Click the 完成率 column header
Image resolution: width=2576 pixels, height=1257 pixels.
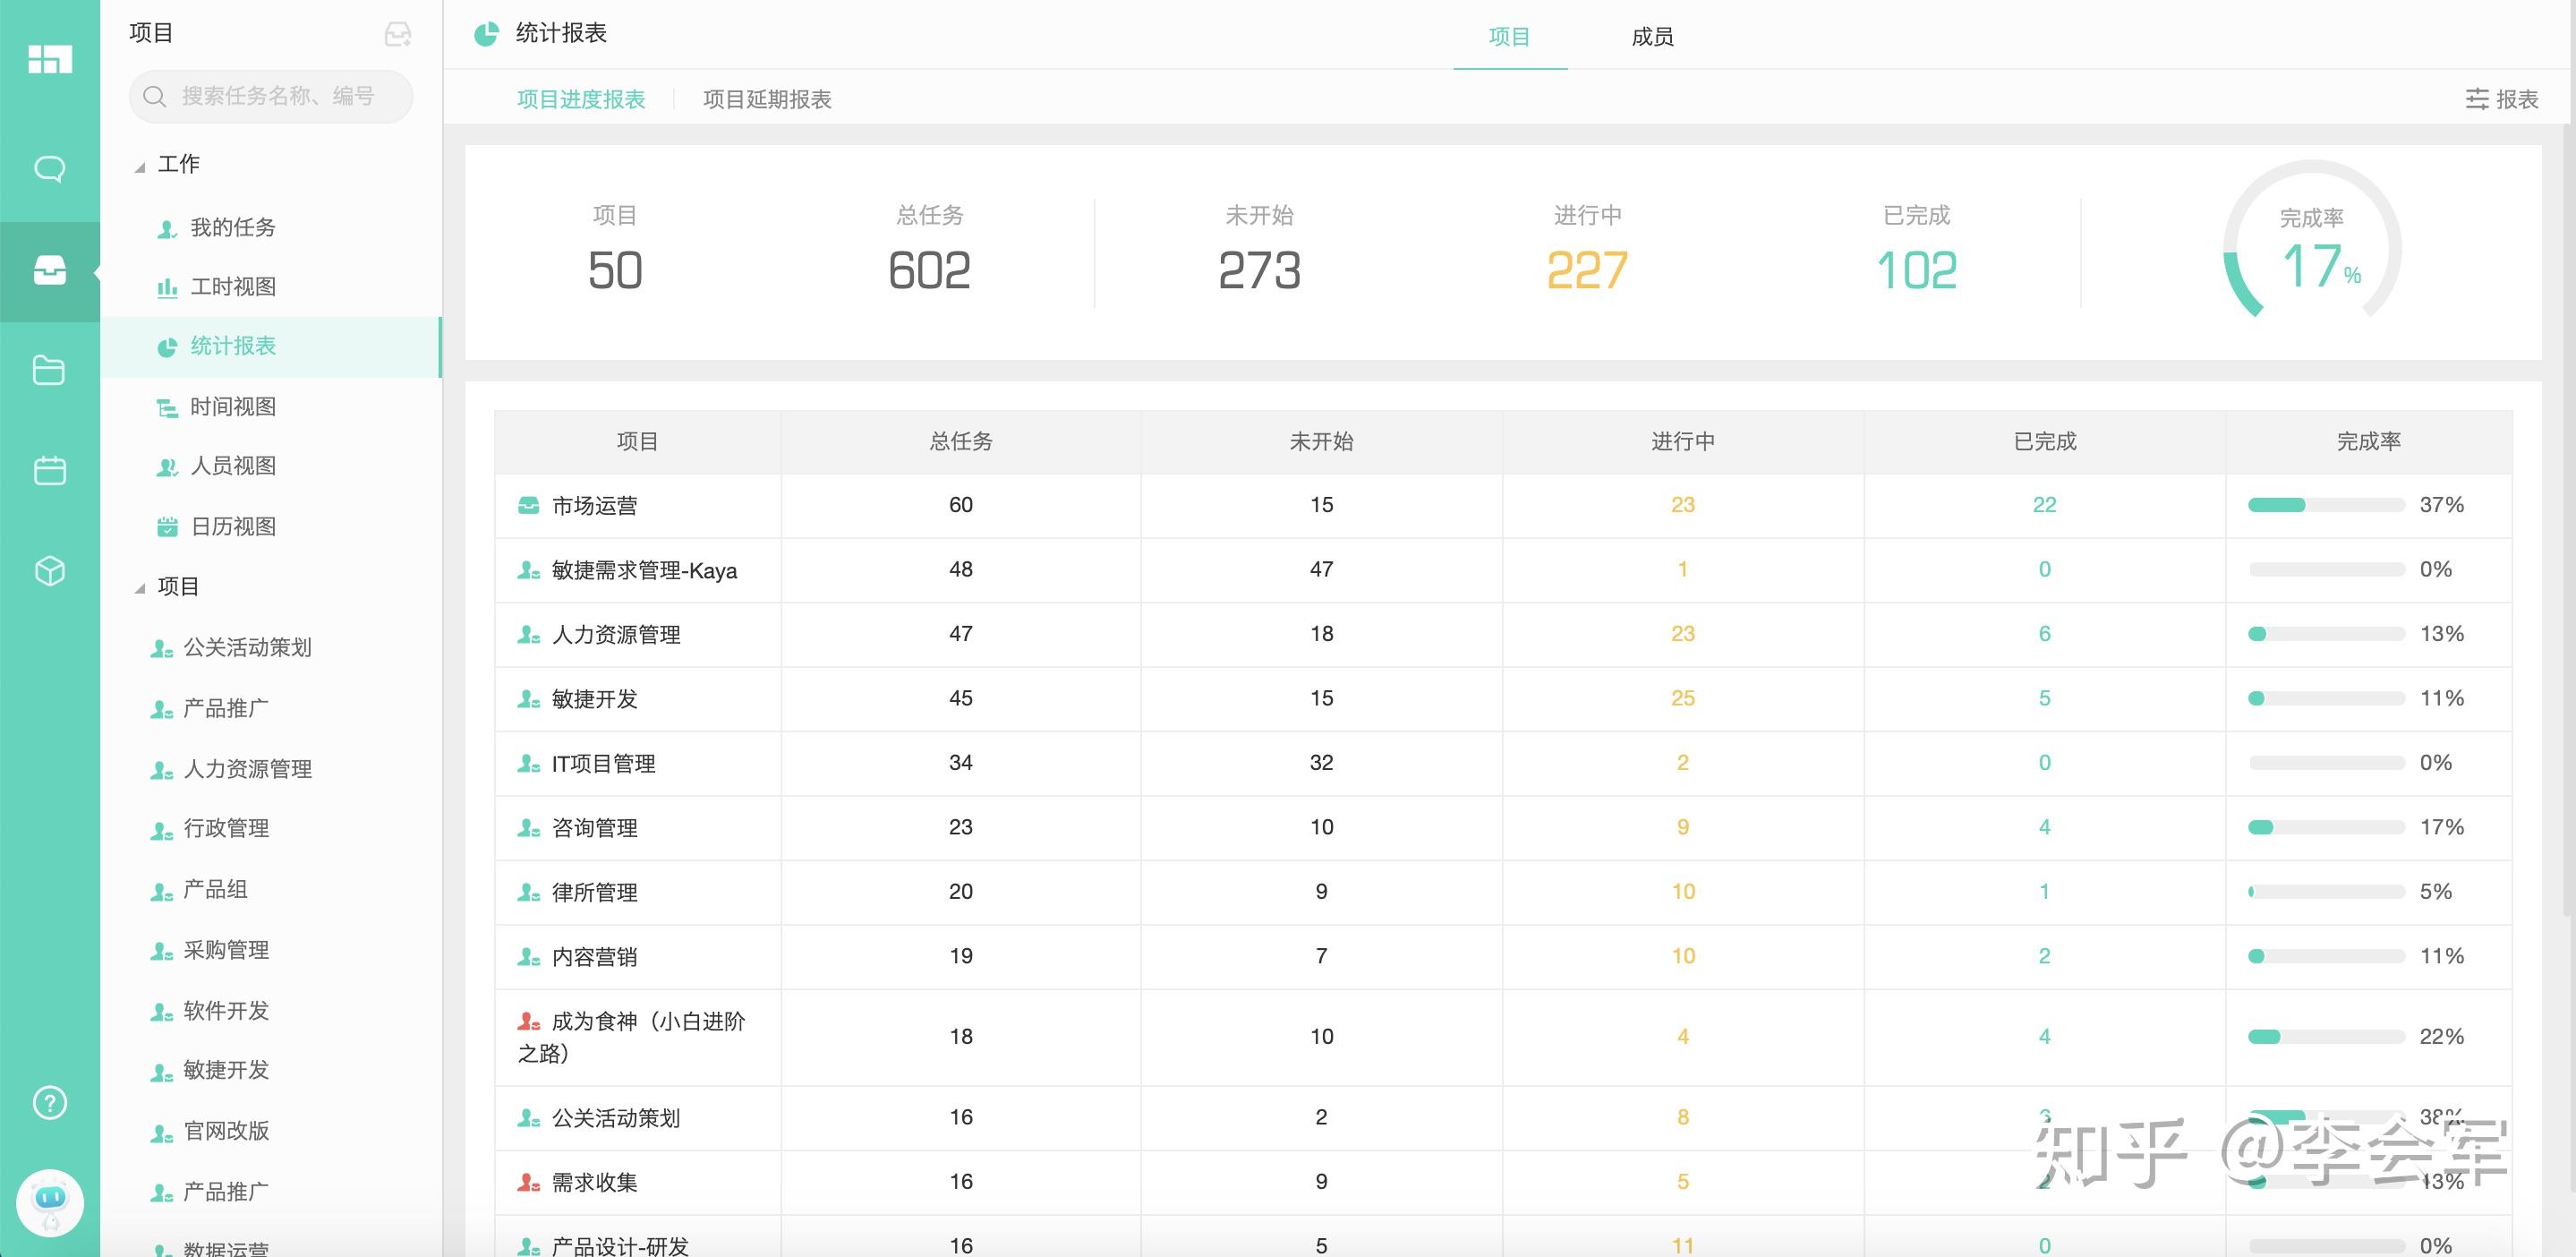tap(2369, 441)
